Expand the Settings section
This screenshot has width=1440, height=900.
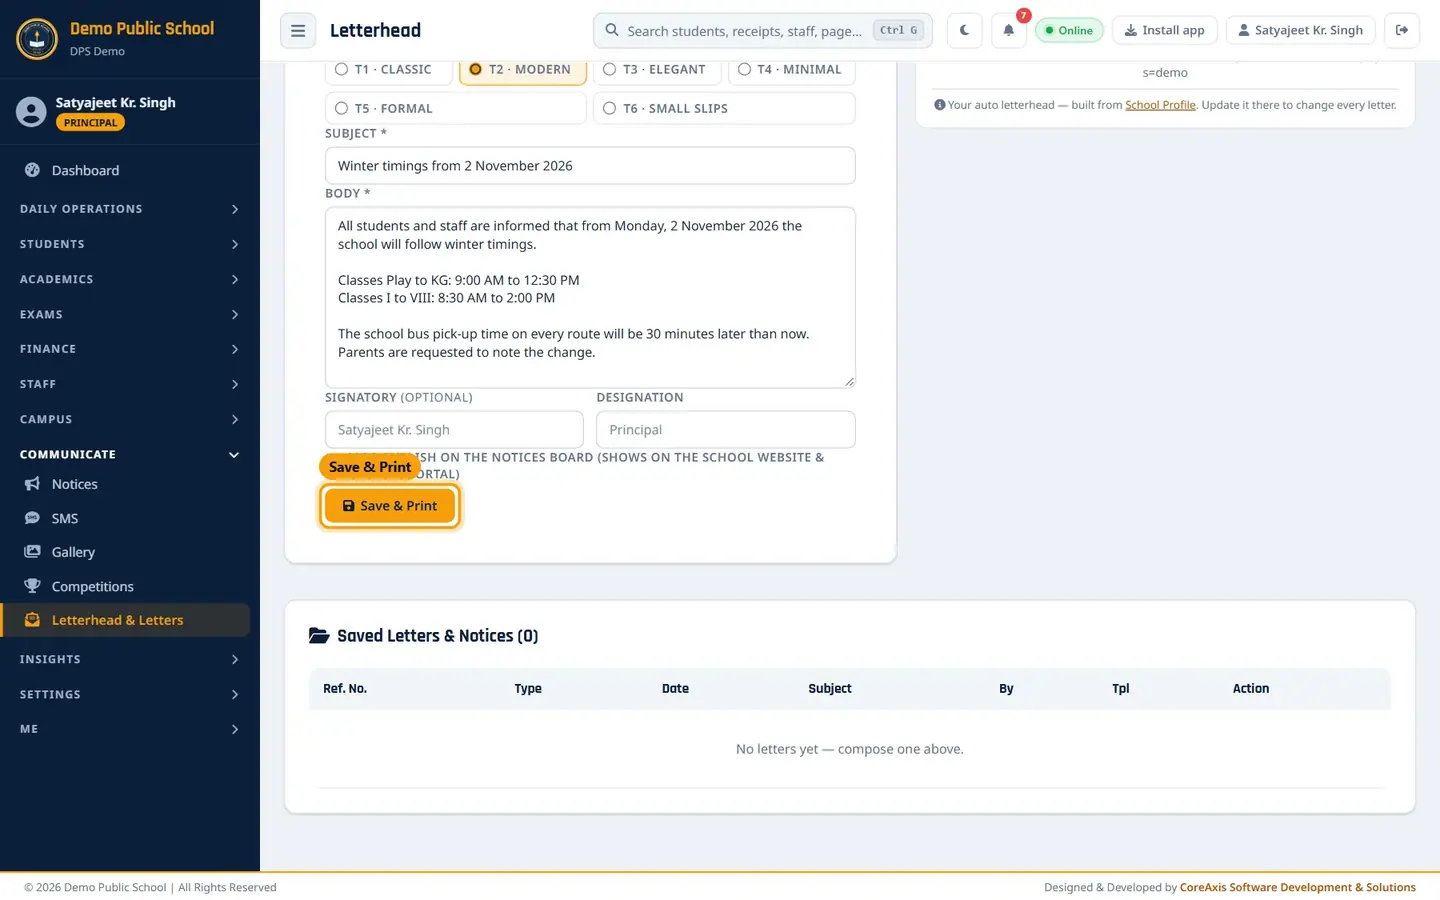(130, 694)
